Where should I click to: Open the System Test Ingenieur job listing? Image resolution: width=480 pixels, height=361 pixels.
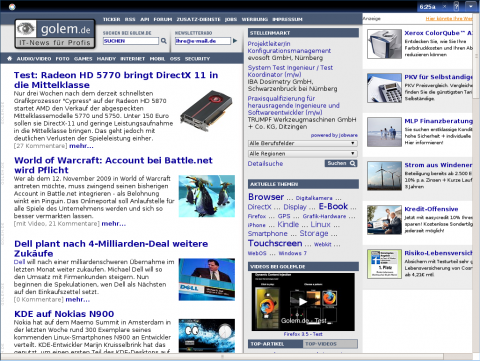(x=290, y=71)
